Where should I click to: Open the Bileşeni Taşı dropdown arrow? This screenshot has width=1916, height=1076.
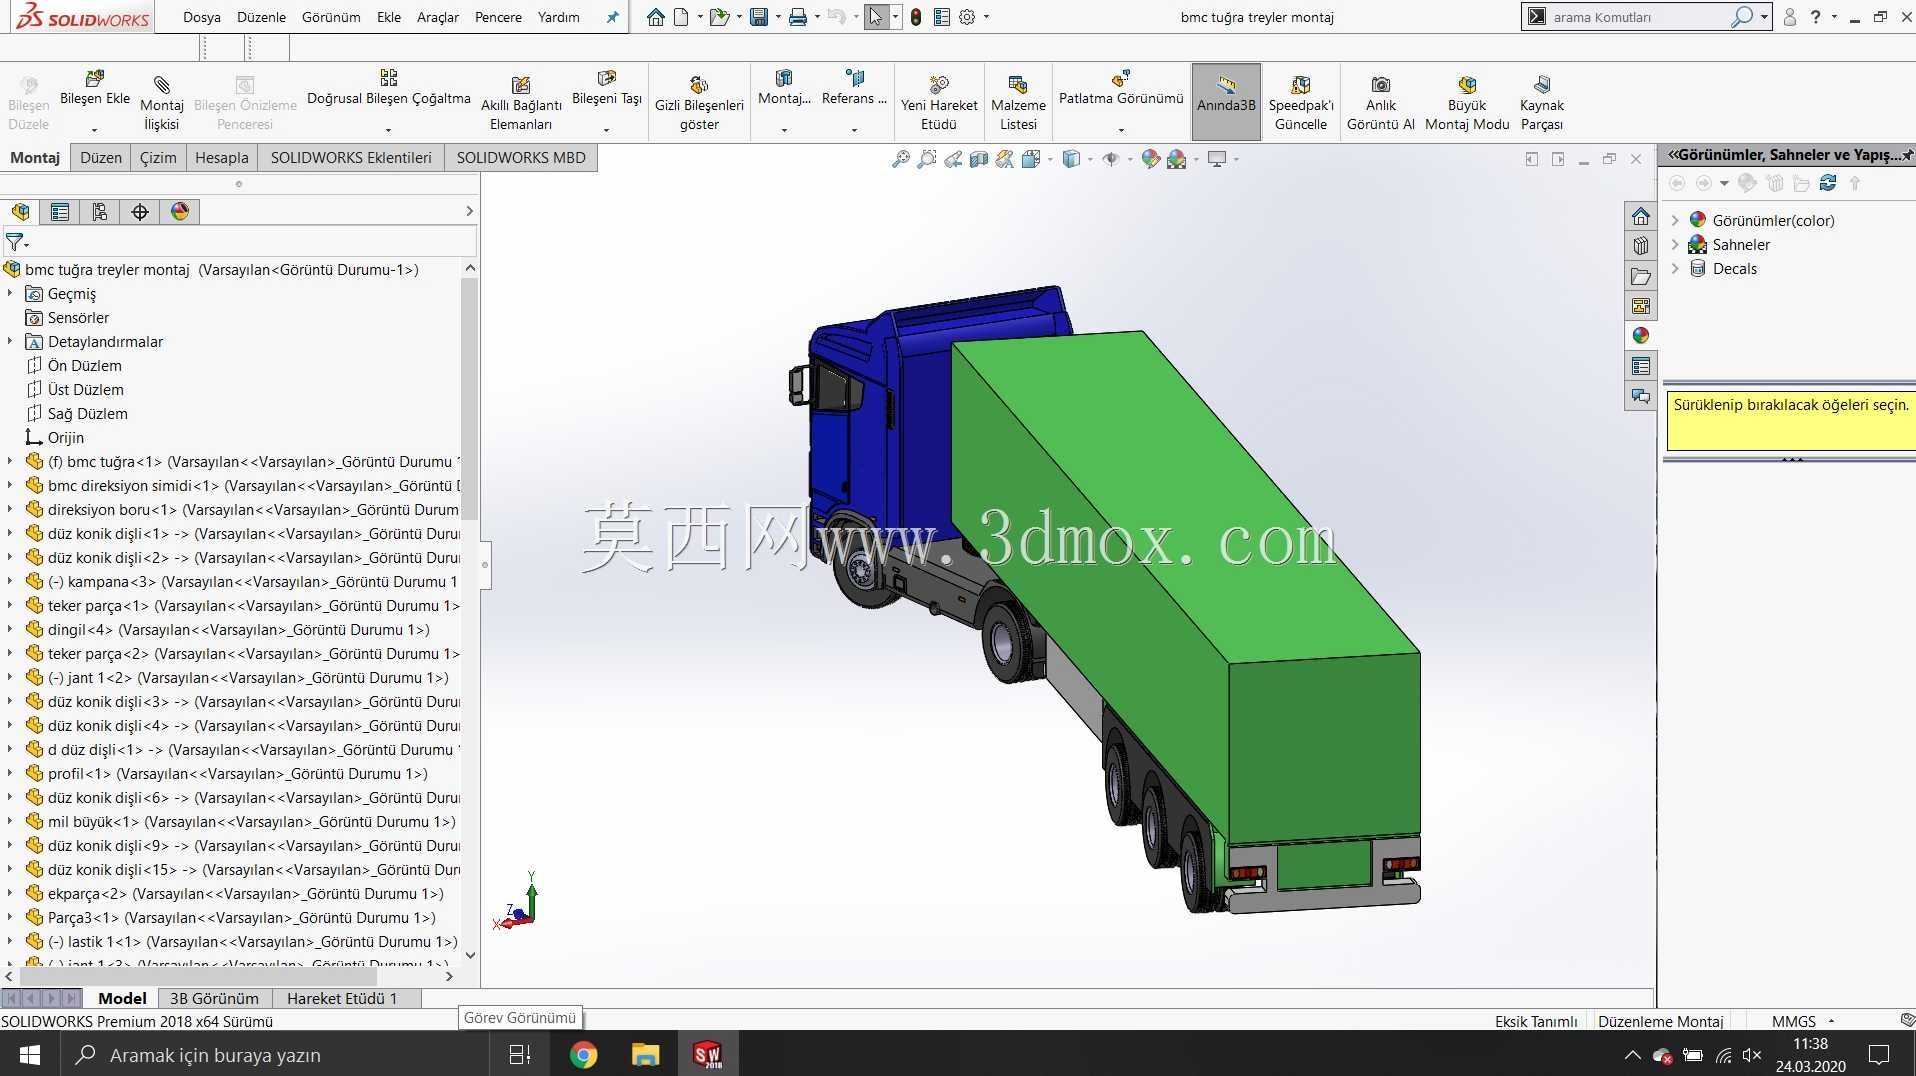tap(606, 129)
